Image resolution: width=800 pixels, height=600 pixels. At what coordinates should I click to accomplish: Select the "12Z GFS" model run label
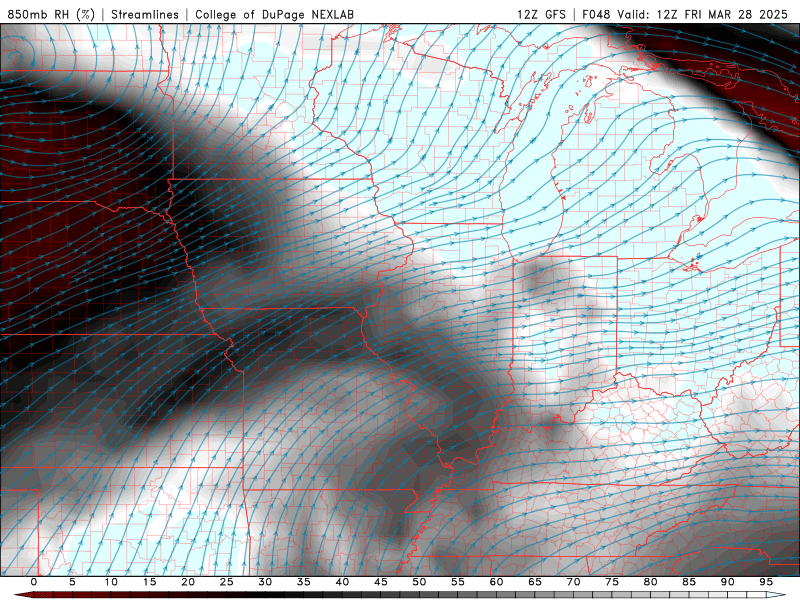click(541, 14)
